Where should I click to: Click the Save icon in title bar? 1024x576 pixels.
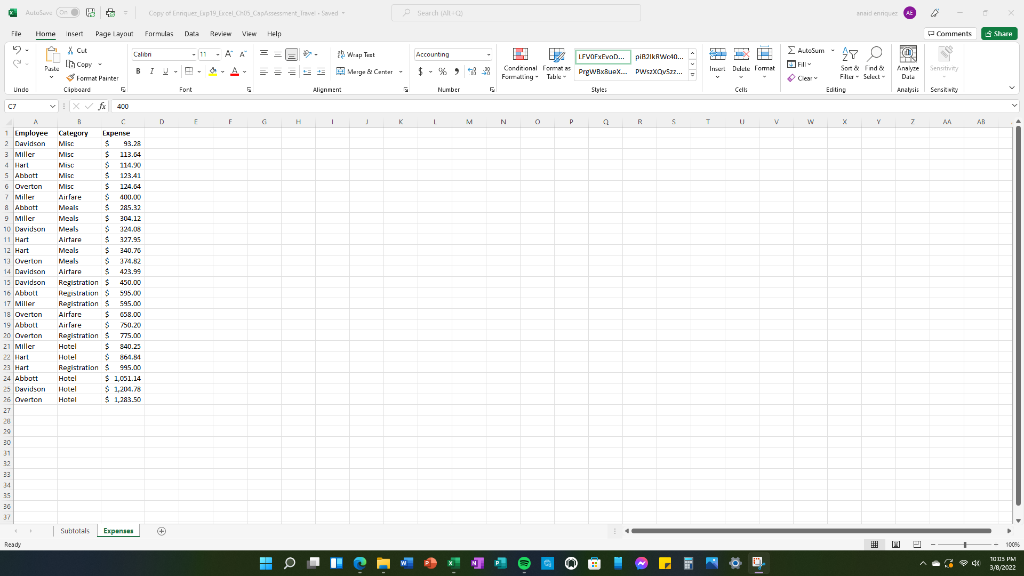click(x=90, y=12)
